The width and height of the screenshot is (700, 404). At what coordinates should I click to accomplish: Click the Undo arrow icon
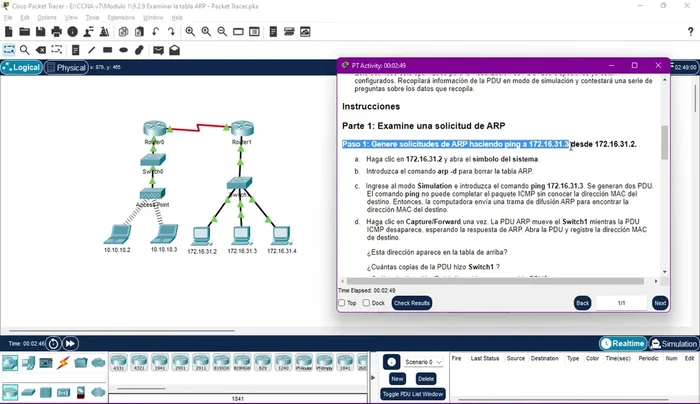pos(155,32)
